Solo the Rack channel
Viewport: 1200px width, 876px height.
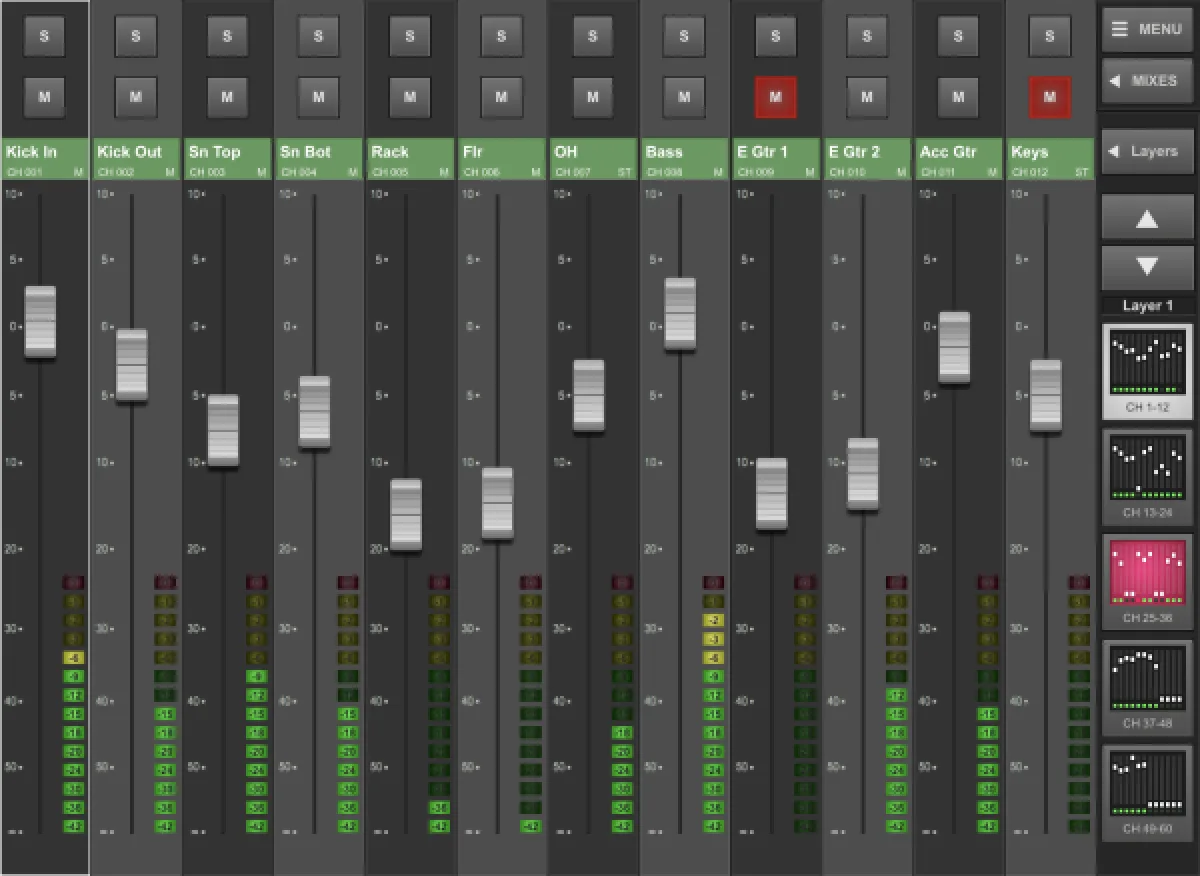click(410, 36)
